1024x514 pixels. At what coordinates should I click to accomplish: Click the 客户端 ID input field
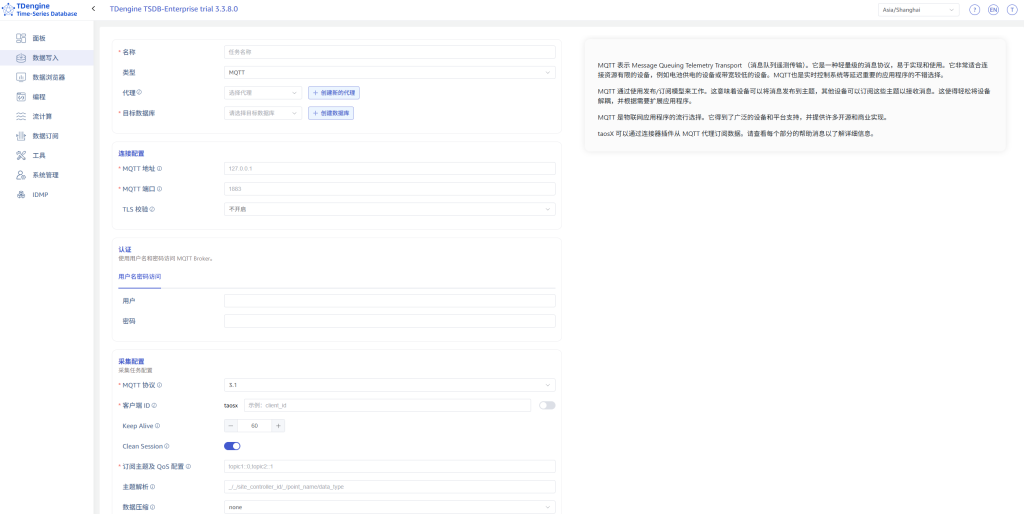(x=387, y=406)
